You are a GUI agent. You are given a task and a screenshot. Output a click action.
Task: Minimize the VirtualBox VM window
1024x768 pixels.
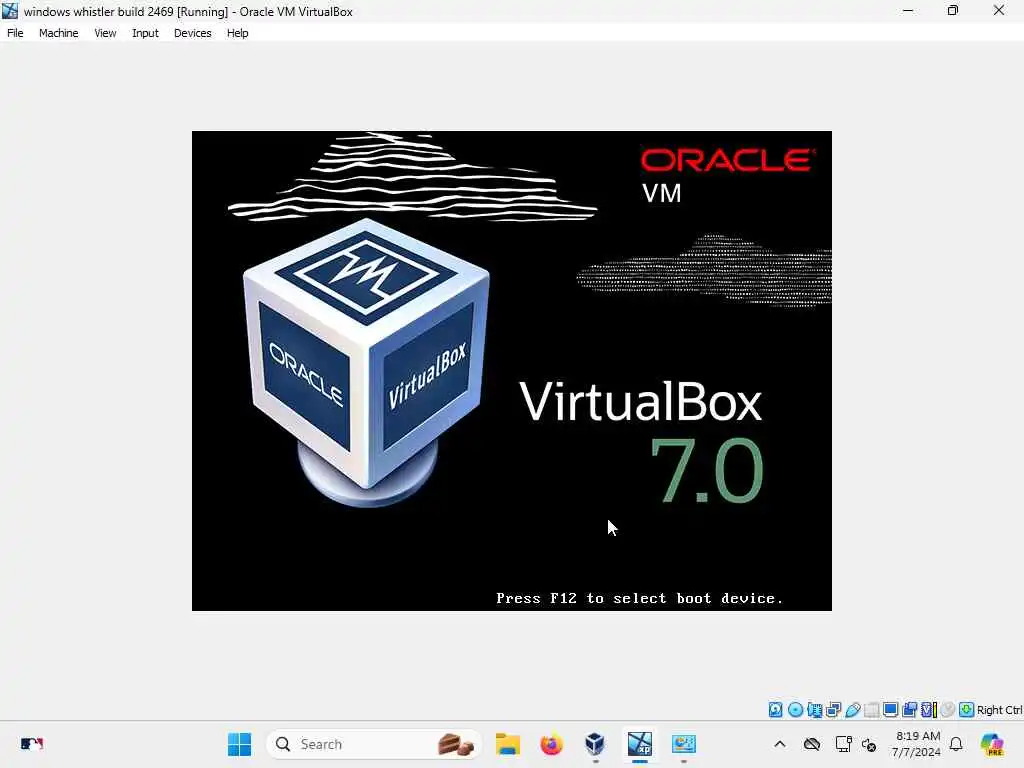(x=908, y=10)
